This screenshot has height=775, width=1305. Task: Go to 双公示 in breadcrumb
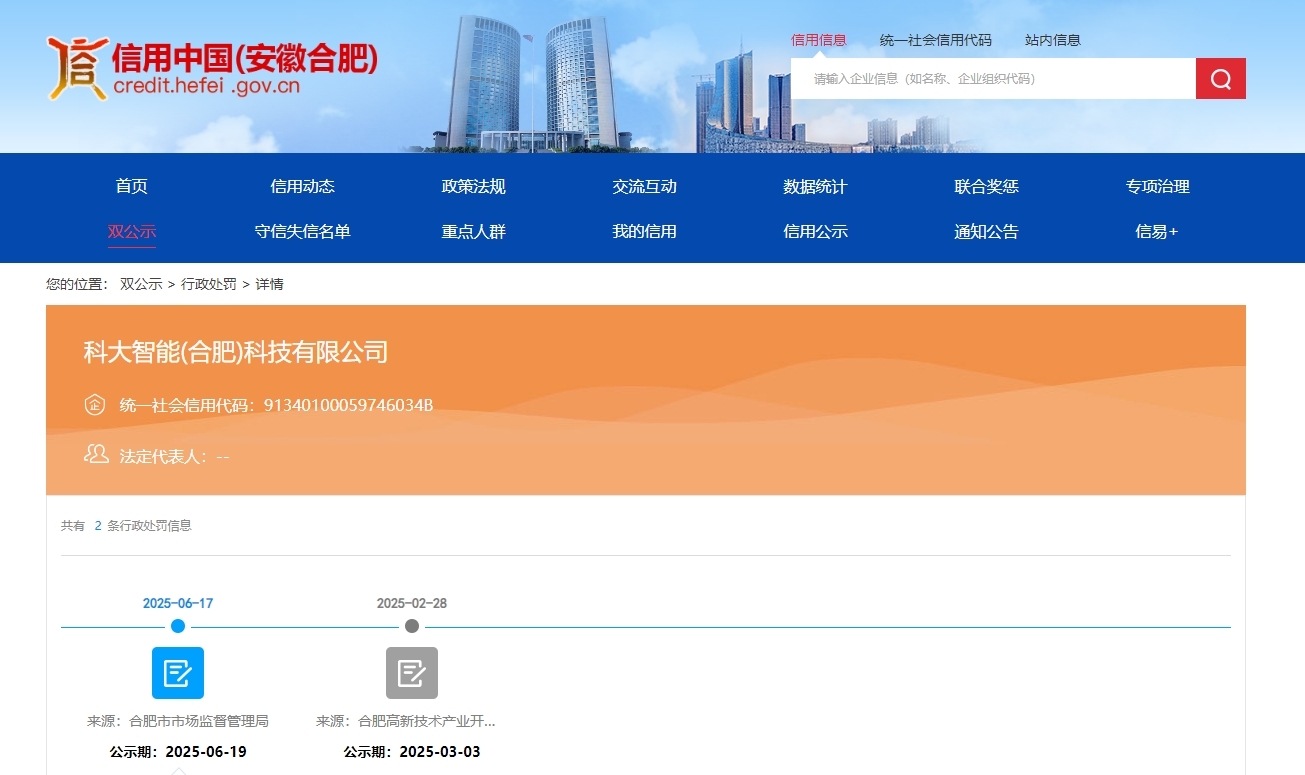141,284
